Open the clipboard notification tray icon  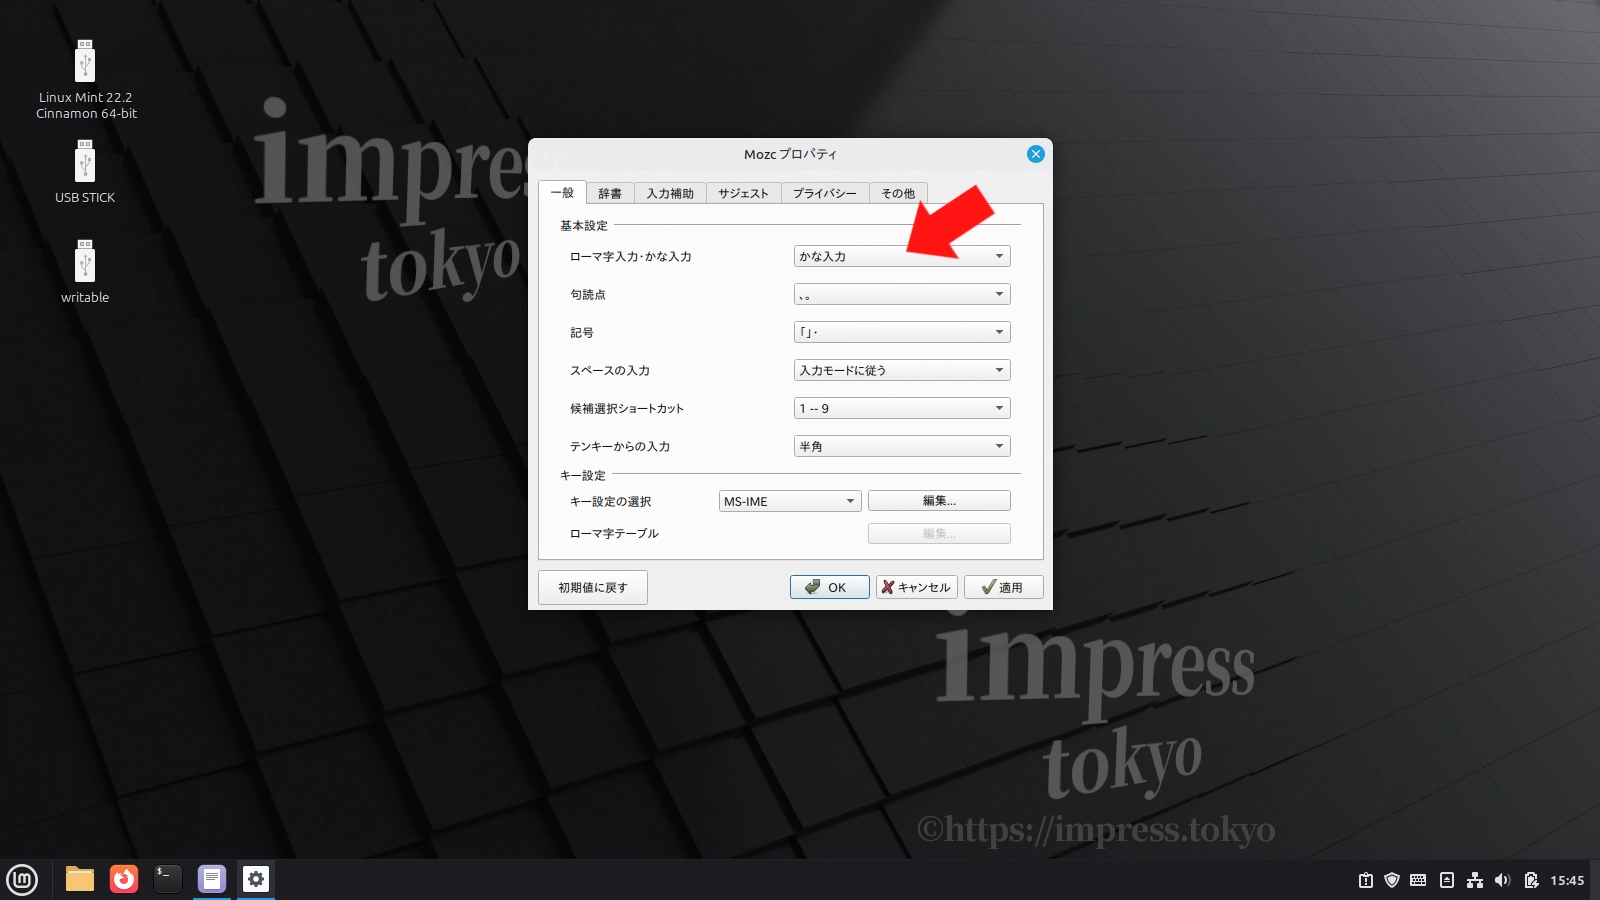point(1366,880)
